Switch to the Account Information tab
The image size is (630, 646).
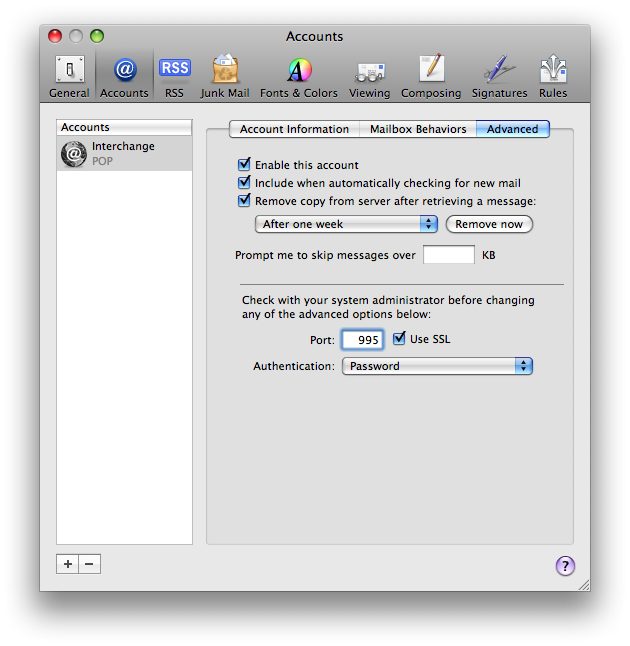[x=294, y=129]
